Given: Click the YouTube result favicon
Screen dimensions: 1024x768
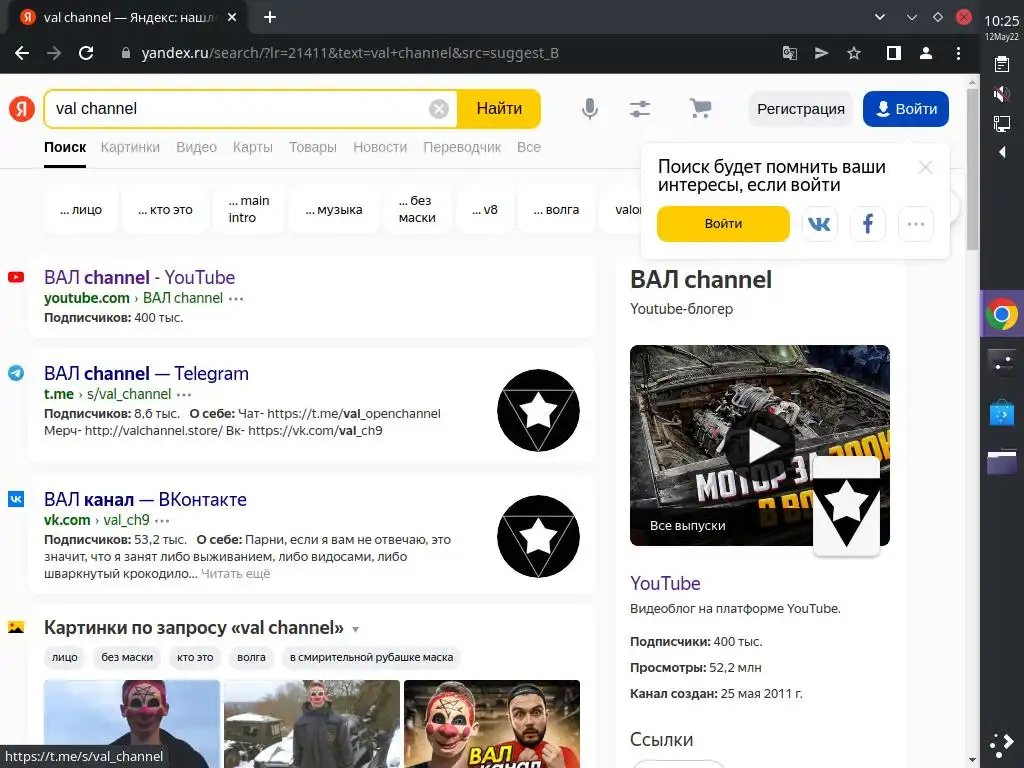Looking at the screenshot, I should [16, 277].
